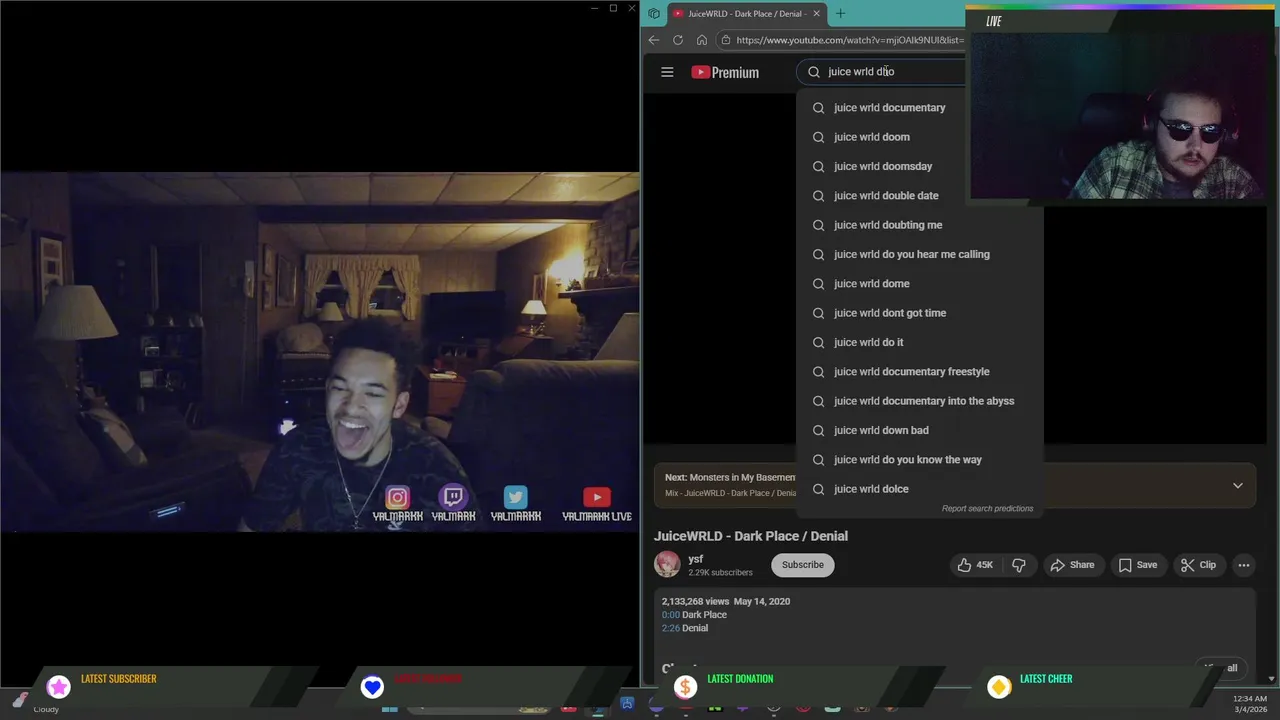Image resolution: width=1280 pixels, height=720 pixels.
Task: Close the JuiceWRLD Dark Place tab
Action: click(816, 13)
